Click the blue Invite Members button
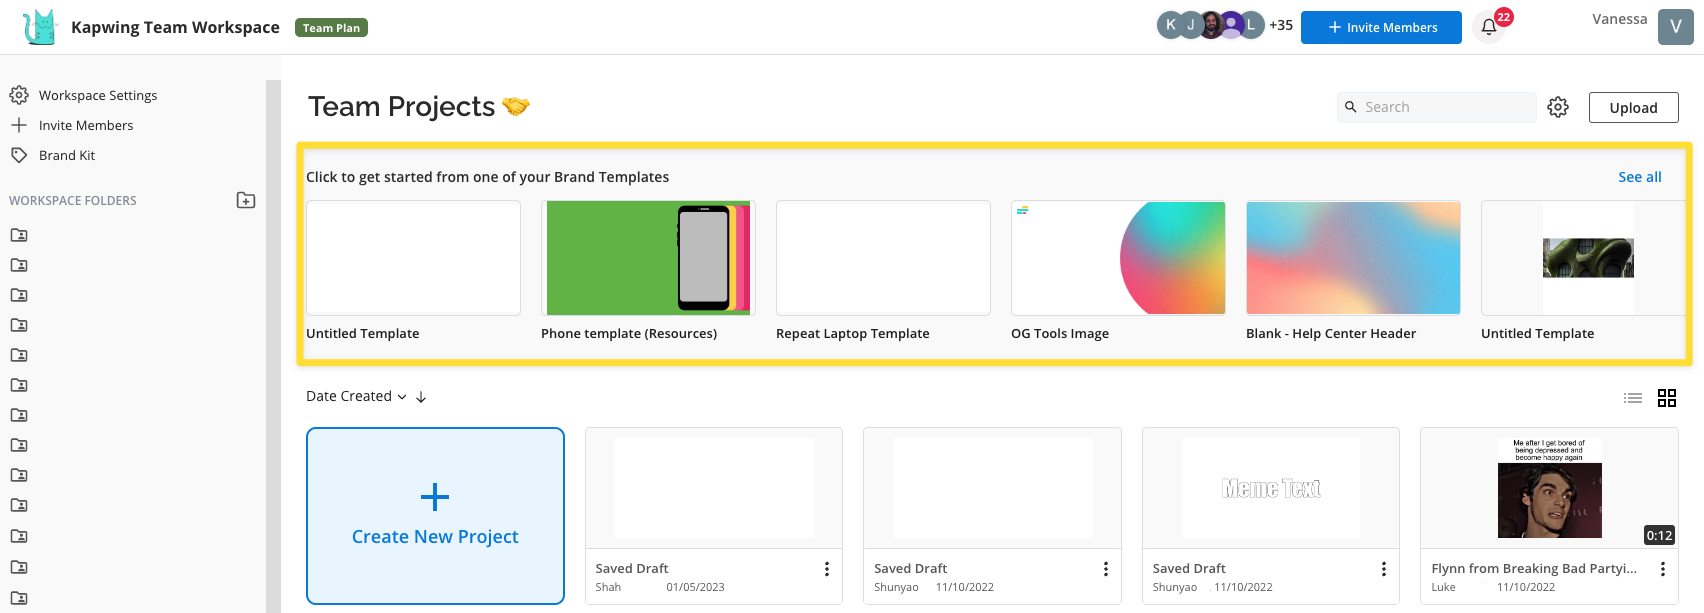Screen dimensions: 1704x613 point(1381,27)
